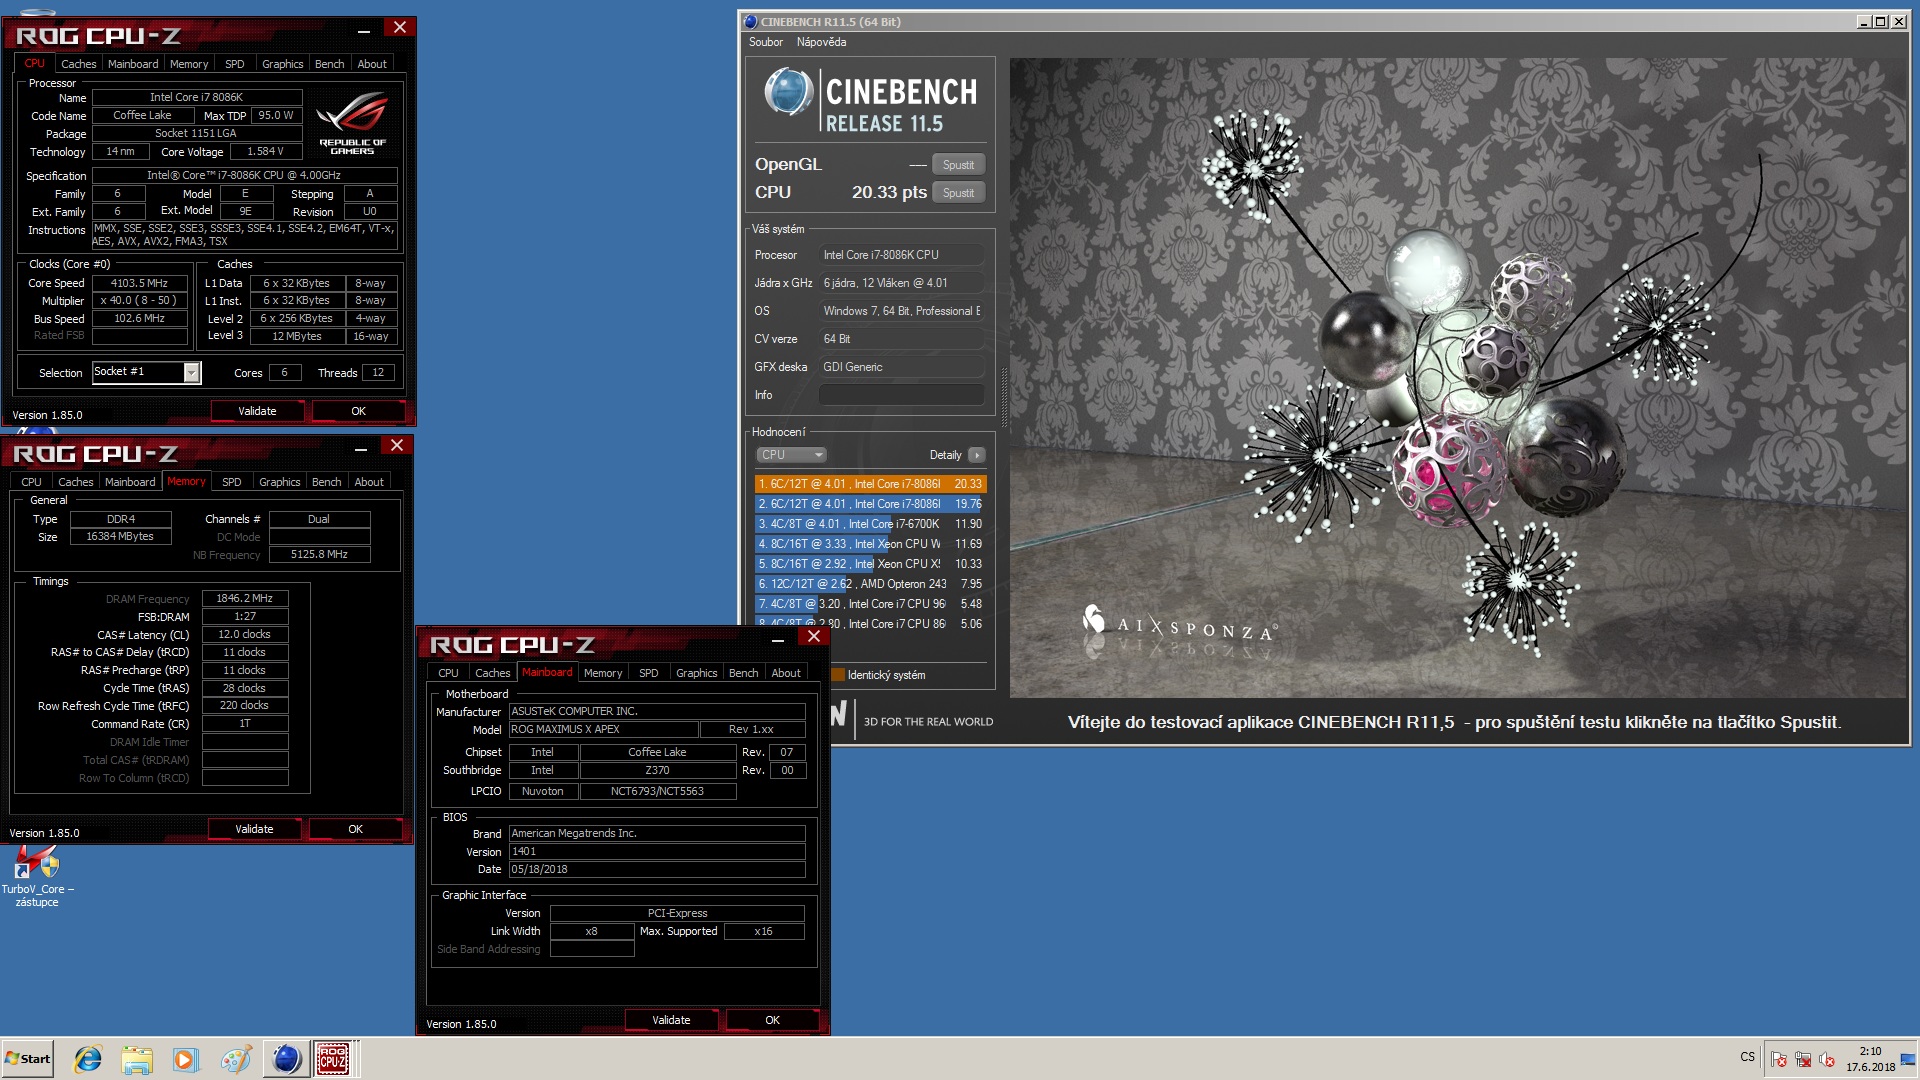Open Bench tab in Mainboard CPU-Z window
The width and height of the screenshot is (1920, 1080).
tap(743, 673)
